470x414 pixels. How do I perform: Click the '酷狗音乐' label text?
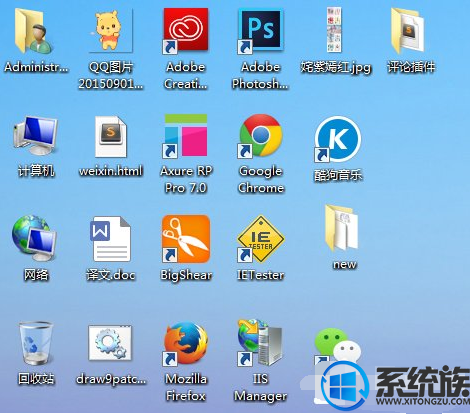point(338,175)
